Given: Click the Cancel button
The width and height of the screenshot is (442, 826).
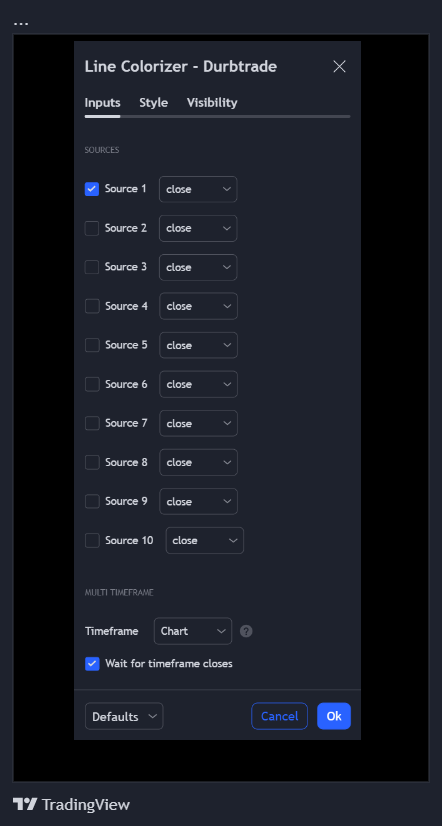Looking at the screenshot, I should coord(280,716).
